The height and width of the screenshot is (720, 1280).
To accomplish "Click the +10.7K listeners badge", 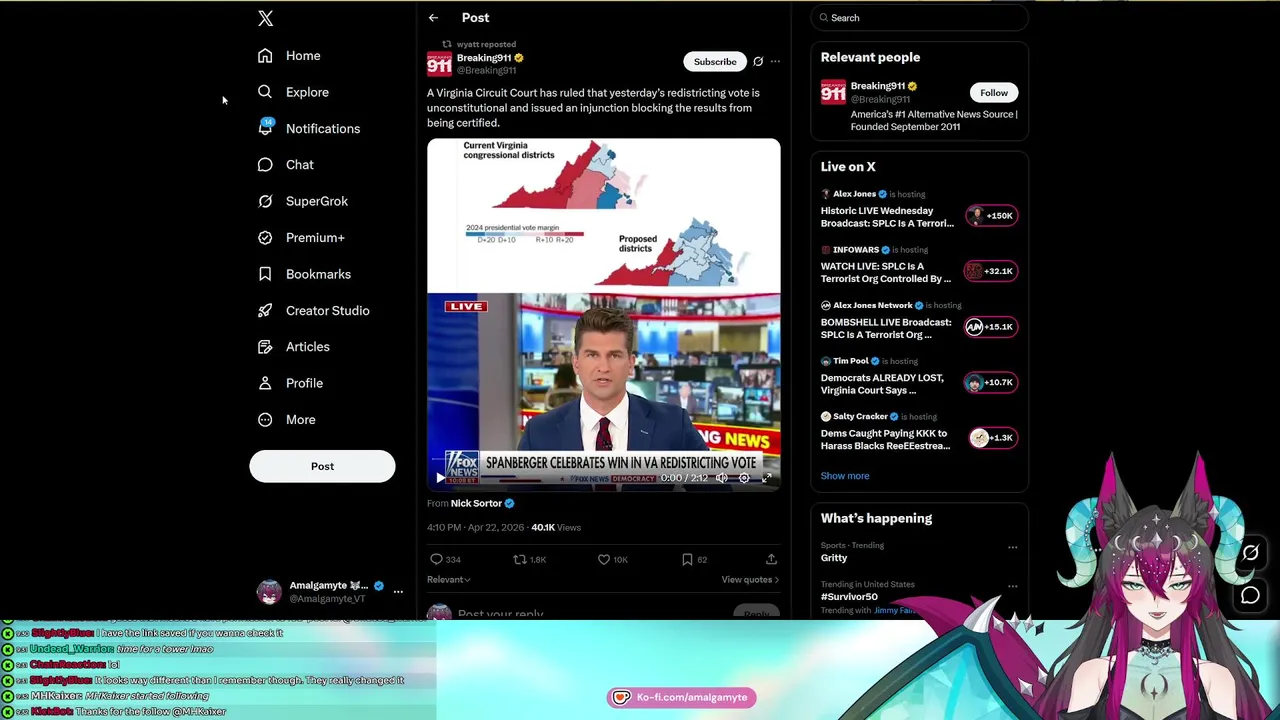I will pyautogui.click(x=991, y=382).
